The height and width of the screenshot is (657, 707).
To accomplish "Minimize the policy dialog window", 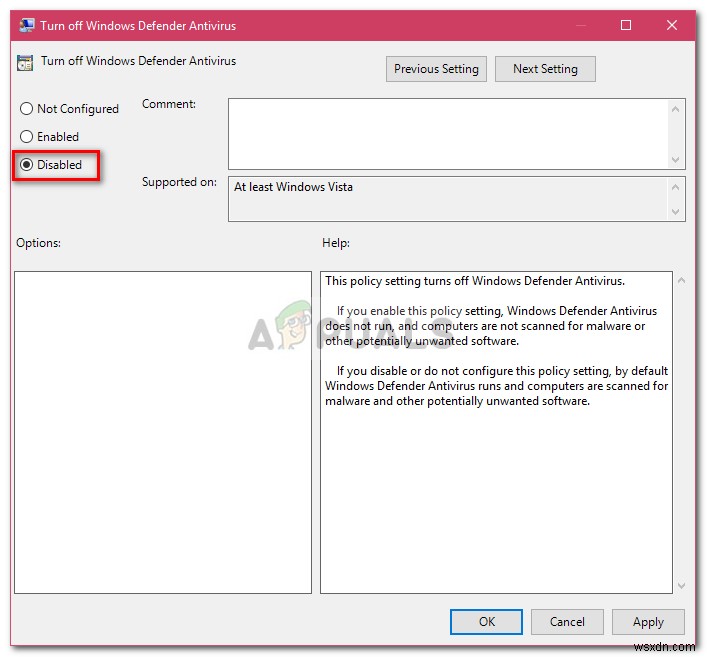I will [x=581, y=25].
